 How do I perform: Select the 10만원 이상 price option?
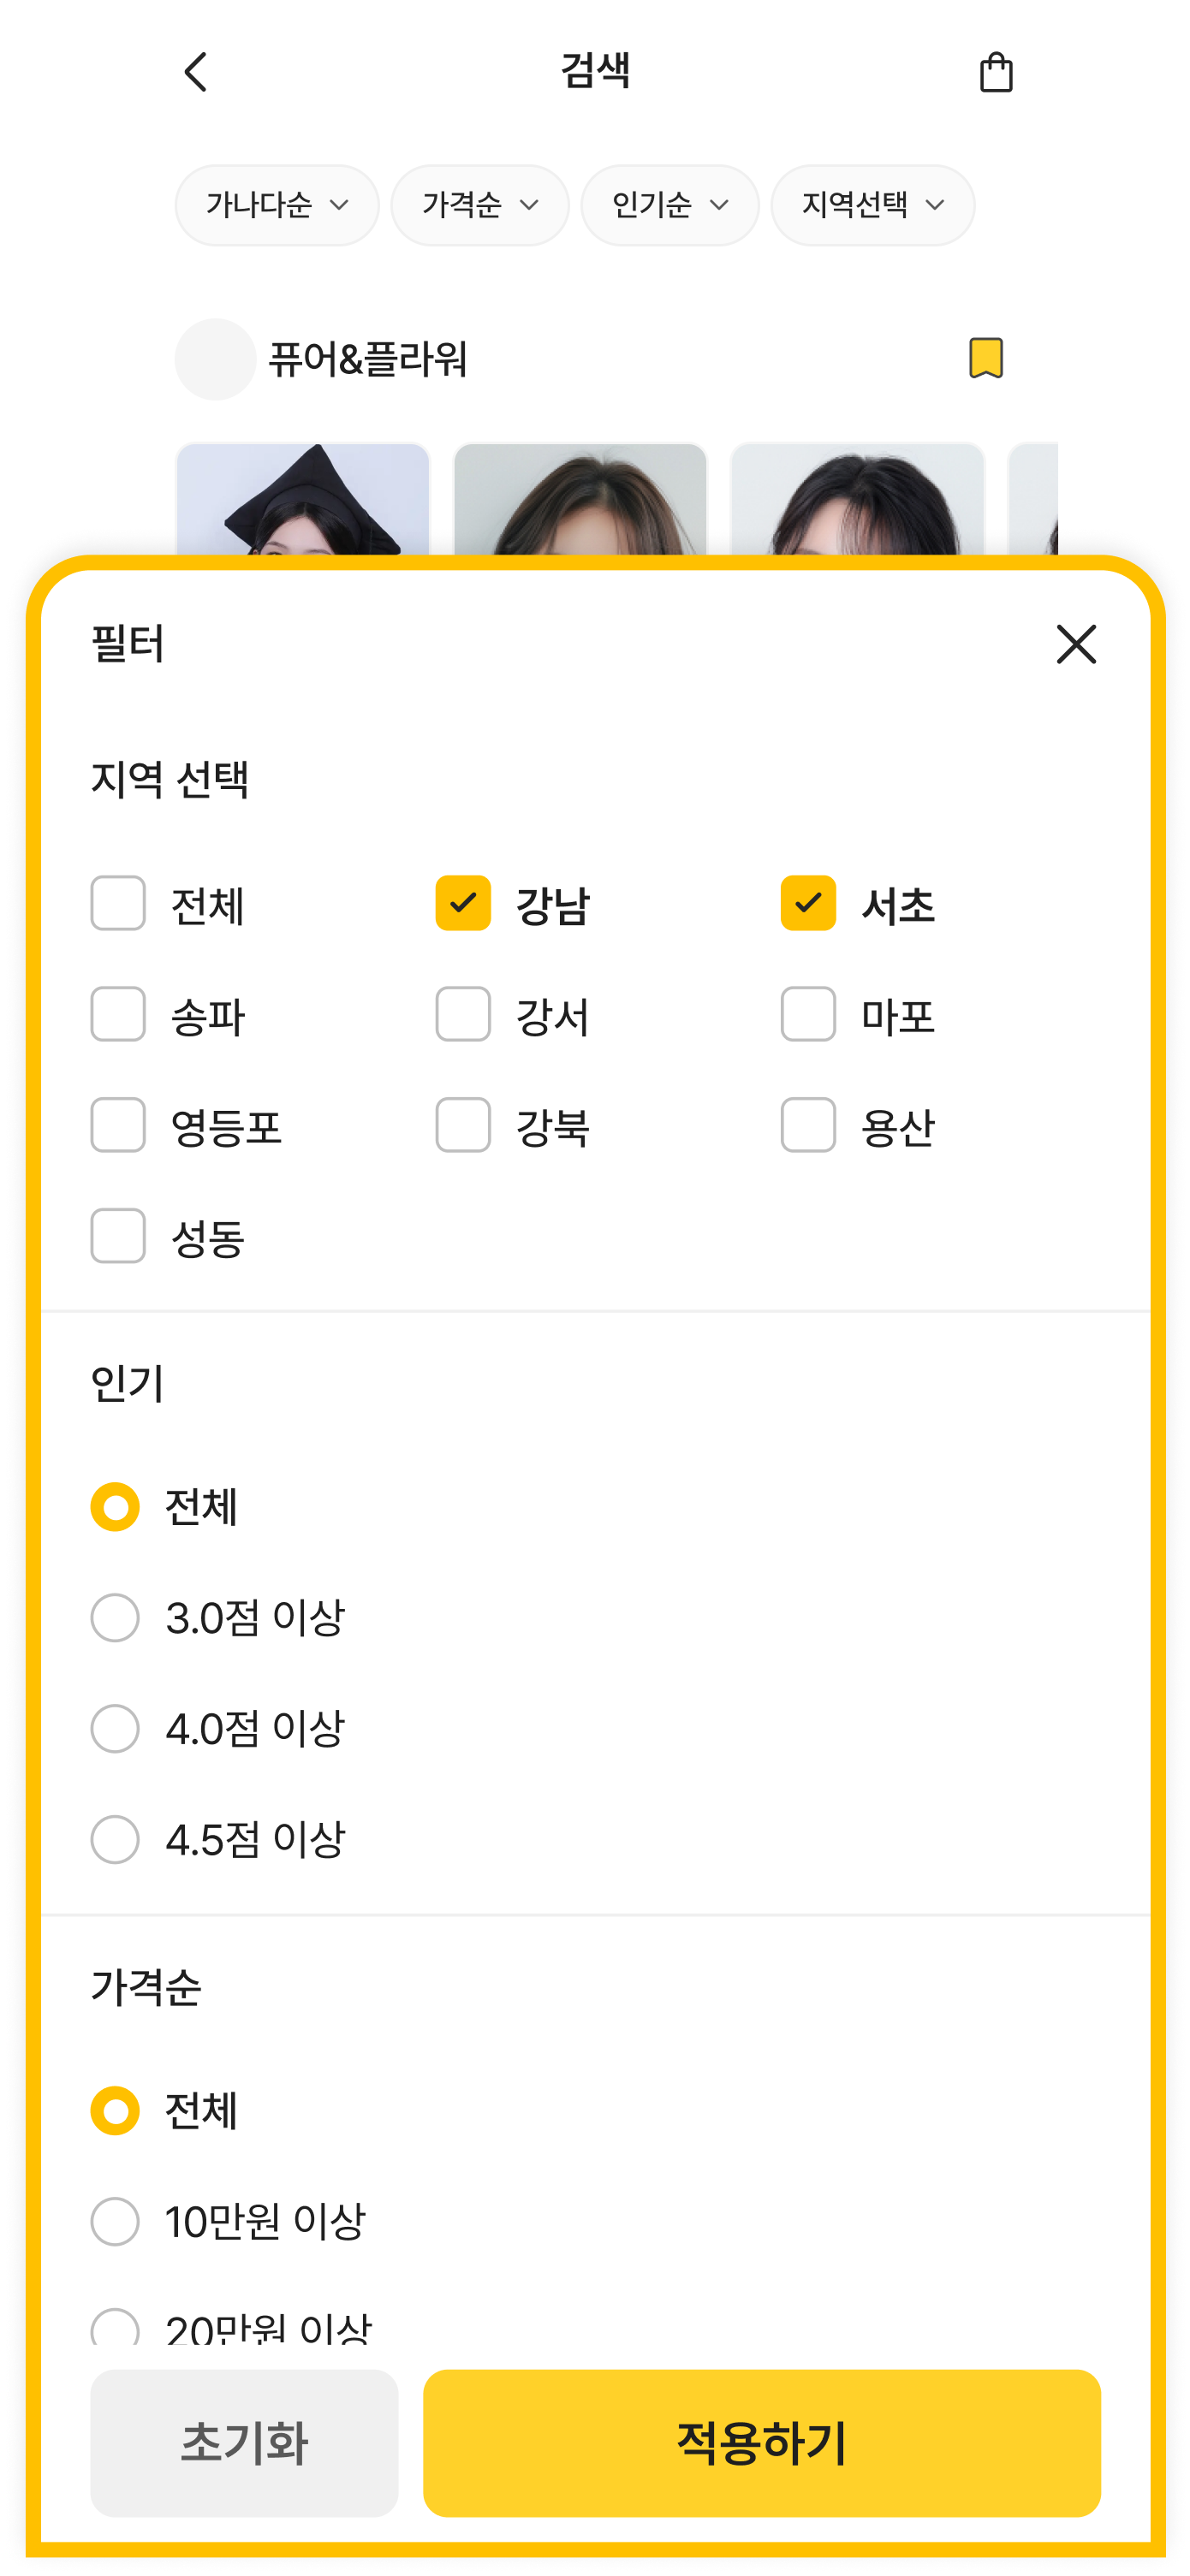click(115, 2222)
